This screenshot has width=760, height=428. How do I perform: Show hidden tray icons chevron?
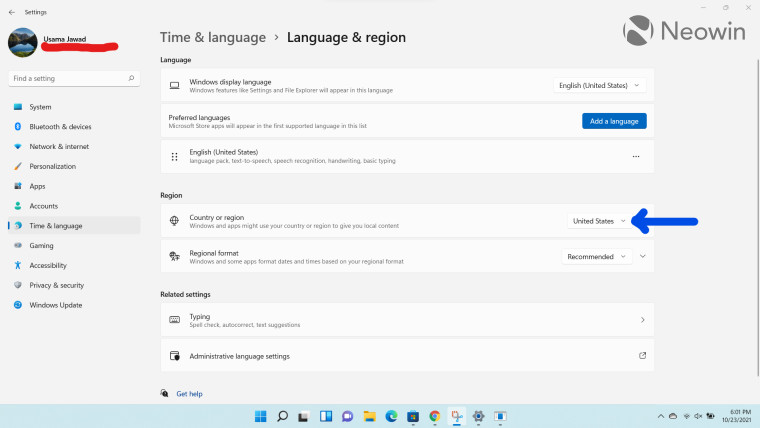coord(660,416)
